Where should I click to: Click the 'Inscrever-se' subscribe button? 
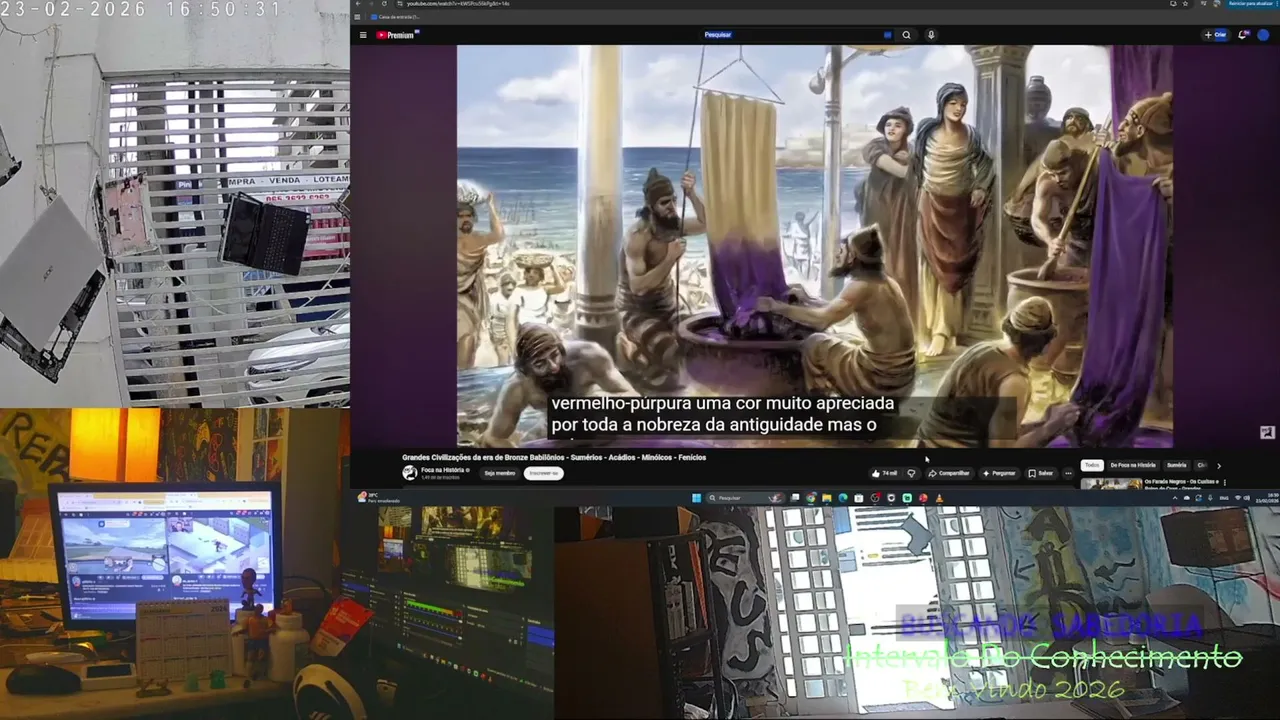click(543, 473)
